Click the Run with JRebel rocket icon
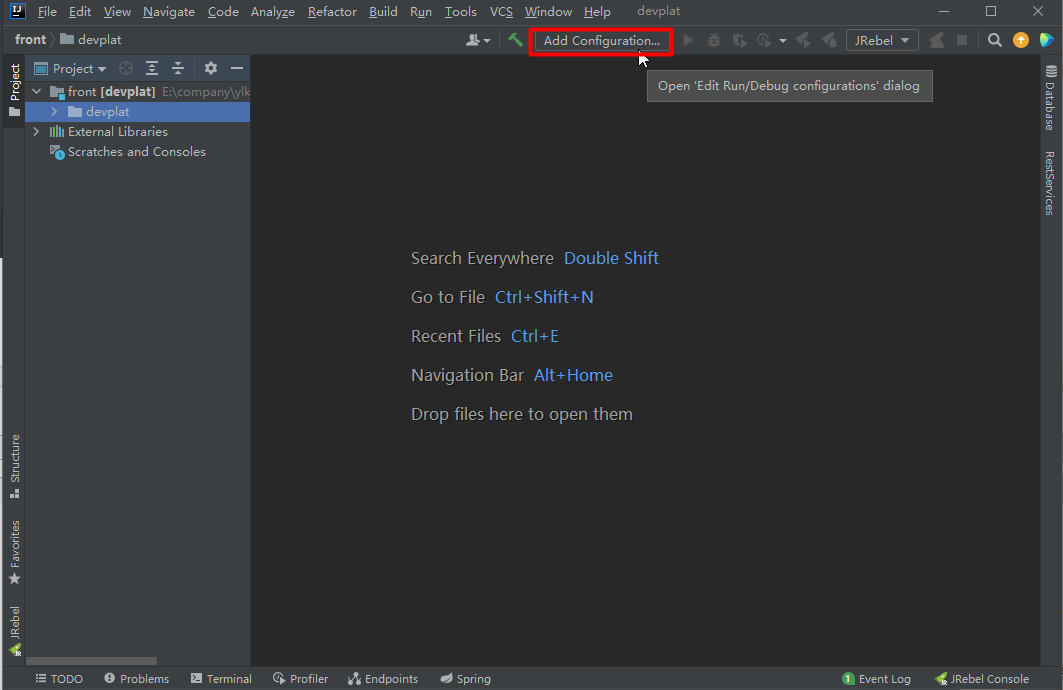The height and width of the screenshot is (690, 1063). [x=803, y=41]
